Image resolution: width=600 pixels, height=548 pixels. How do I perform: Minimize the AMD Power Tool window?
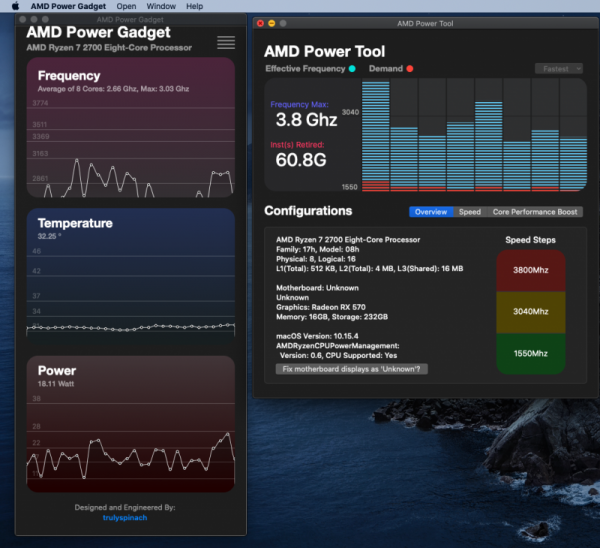point(272,23)
